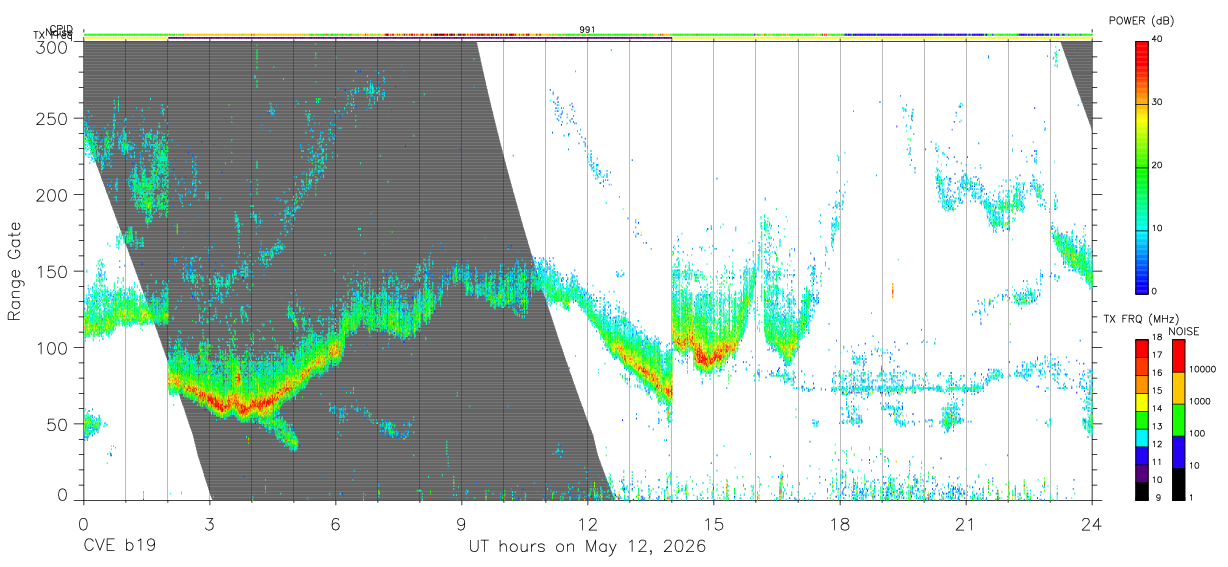Click the 250 tick on Range Gate axis
The width and height of the screenshot is (1228, 567).
pyautogui.click(x=54, y=118)
